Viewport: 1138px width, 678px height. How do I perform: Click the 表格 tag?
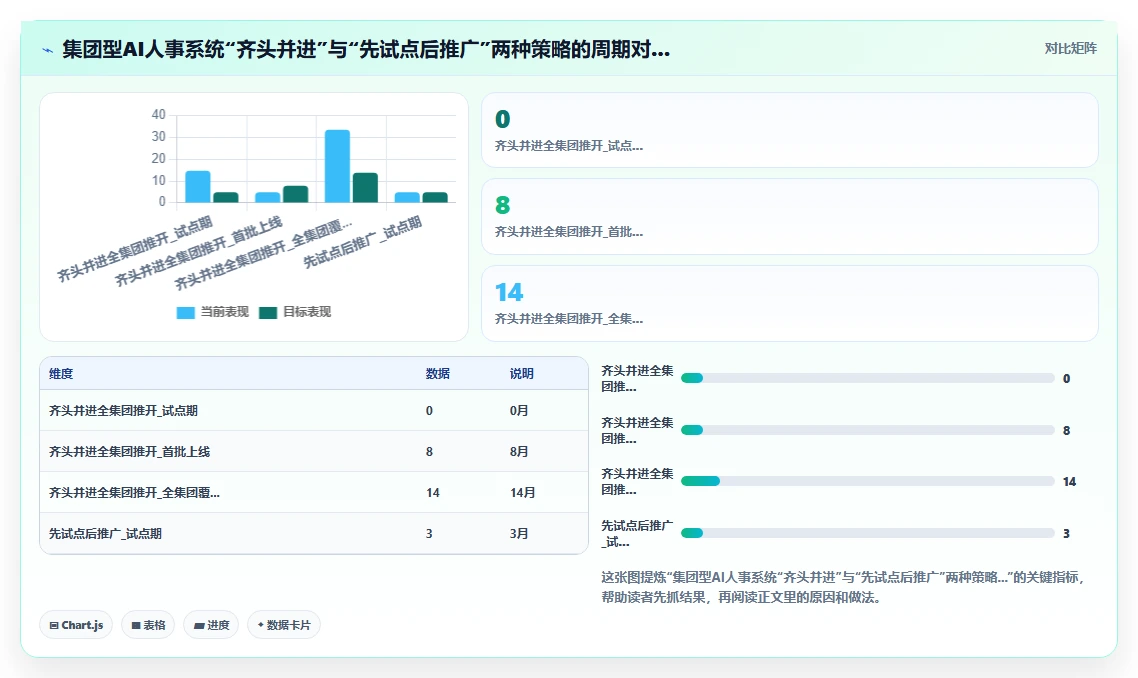pos(148,625)
